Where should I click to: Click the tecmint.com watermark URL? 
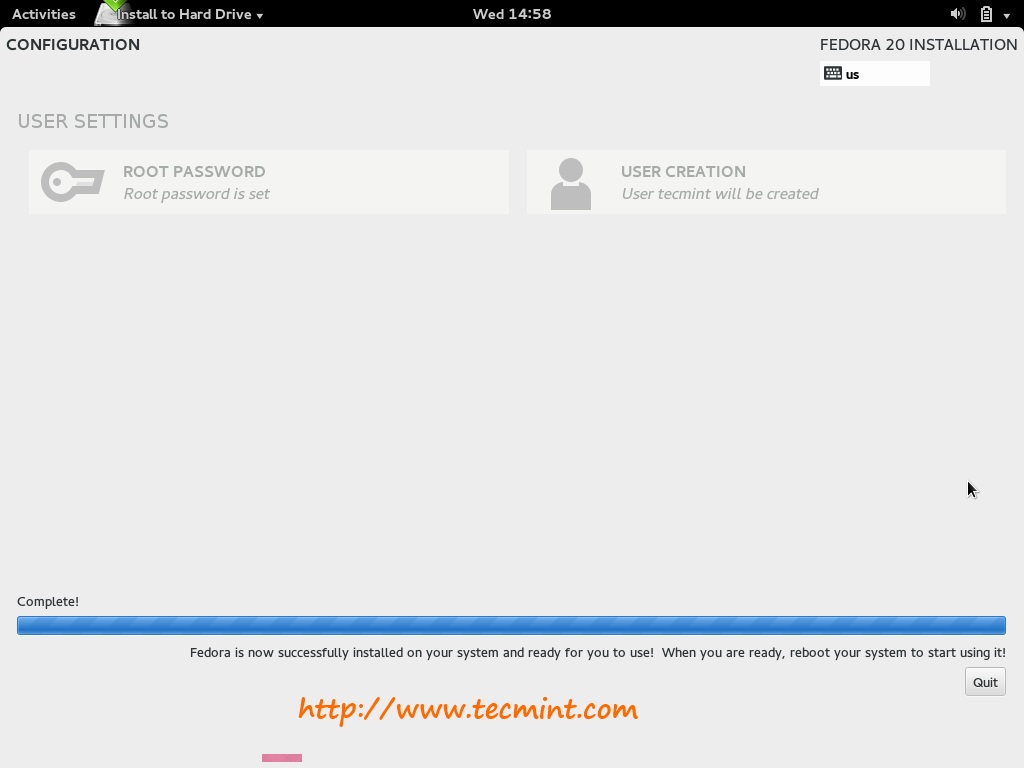coord(468,709)
